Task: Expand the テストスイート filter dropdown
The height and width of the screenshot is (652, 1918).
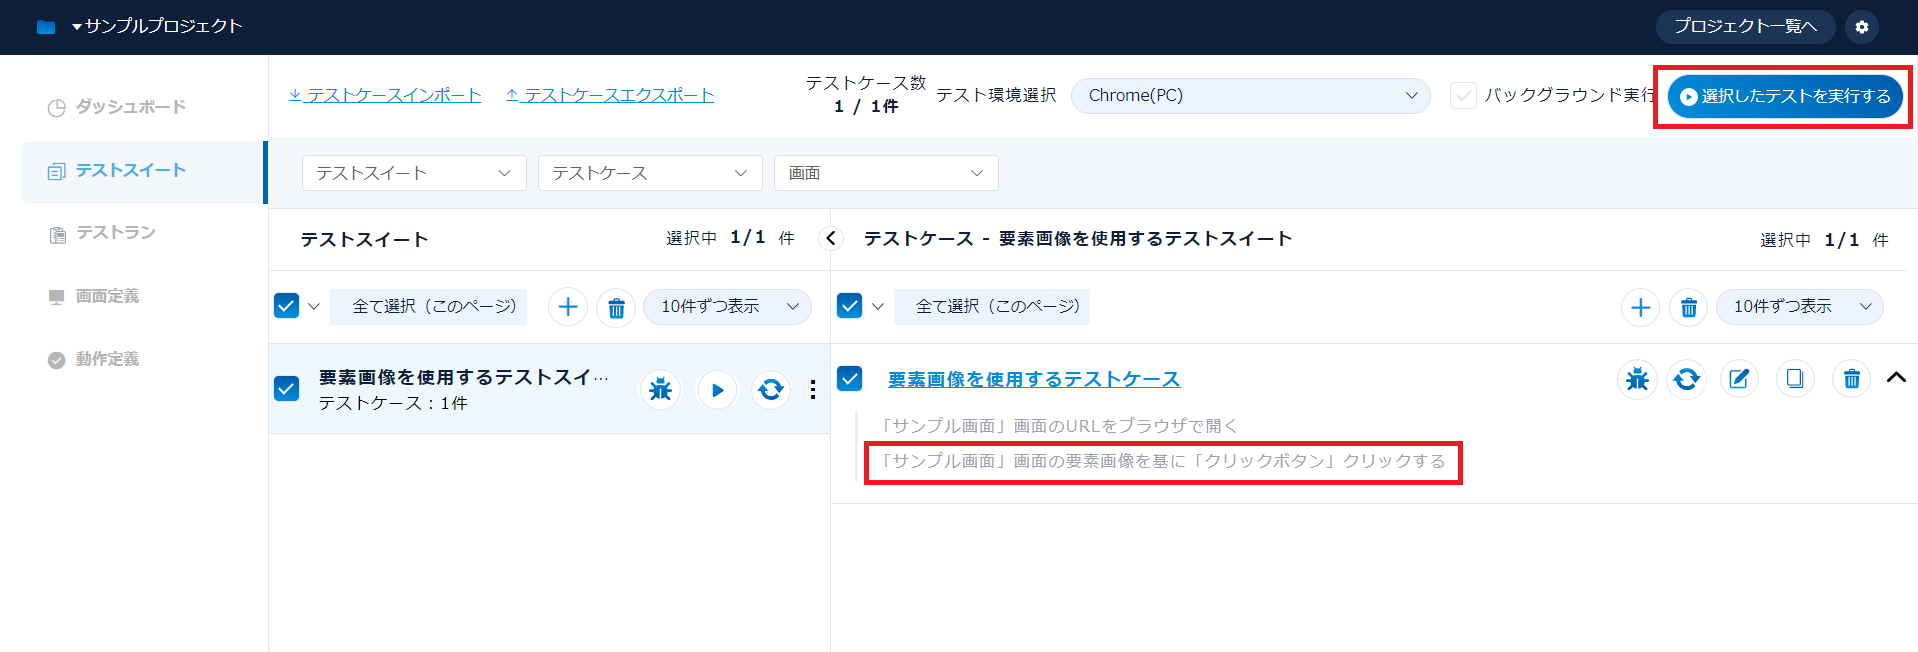Action: click(x=414, y=173)
